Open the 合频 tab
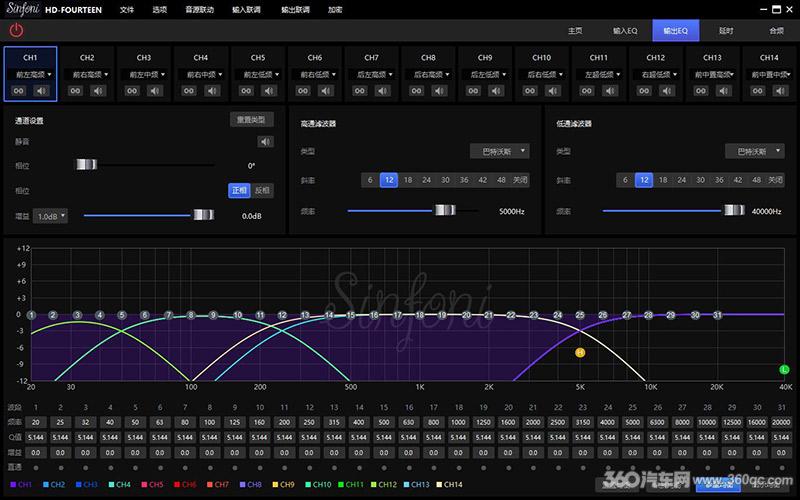The image size is (800, 500). [777, 31]
